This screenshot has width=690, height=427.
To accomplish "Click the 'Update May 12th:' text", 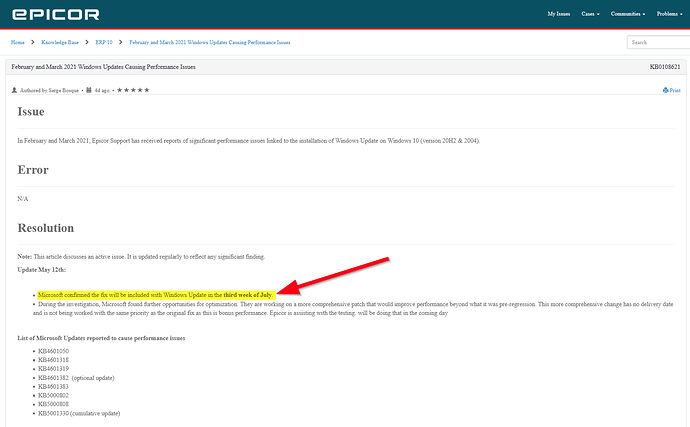I will point(42,270).
